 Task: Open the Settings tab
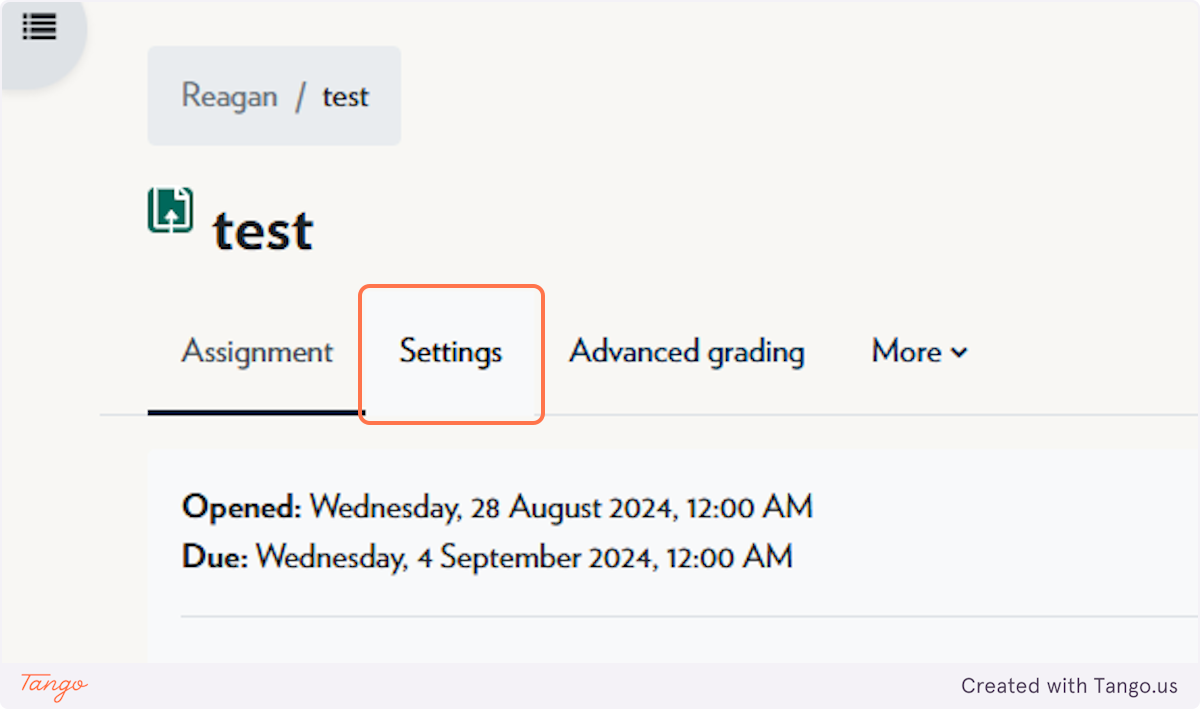point(451,352)
